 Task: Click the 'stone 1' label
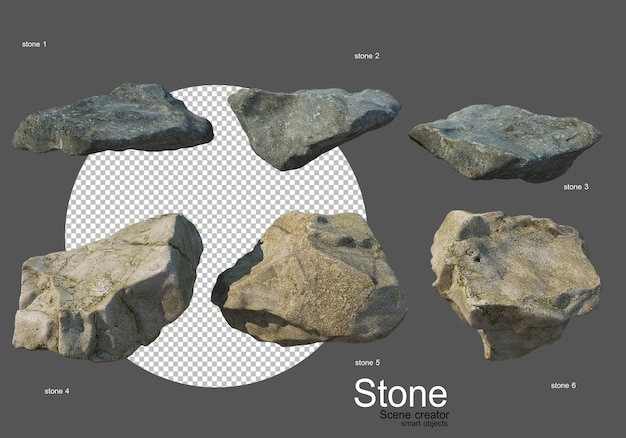34,44
